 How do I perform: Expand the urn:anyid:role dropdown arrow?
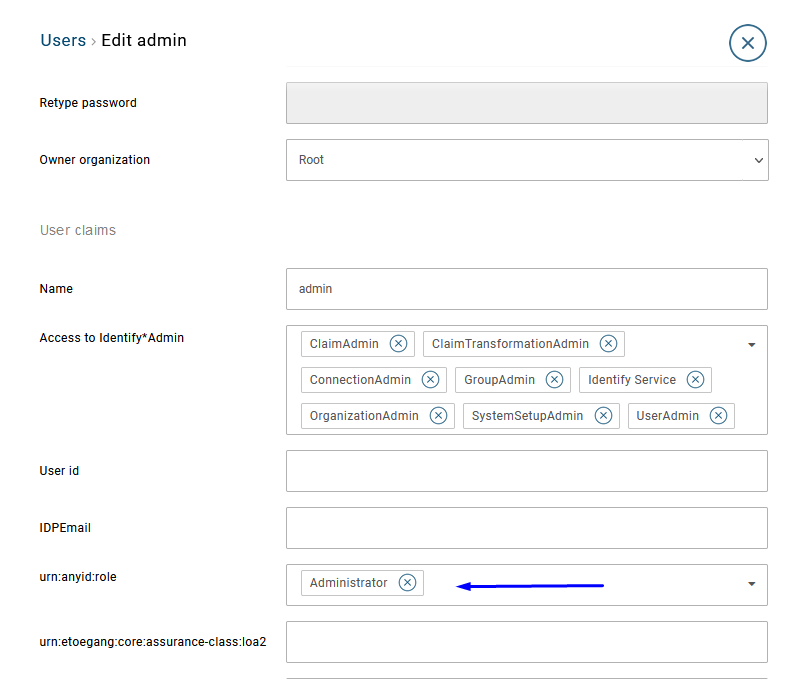pyautogui.click(x=752, y=584)
